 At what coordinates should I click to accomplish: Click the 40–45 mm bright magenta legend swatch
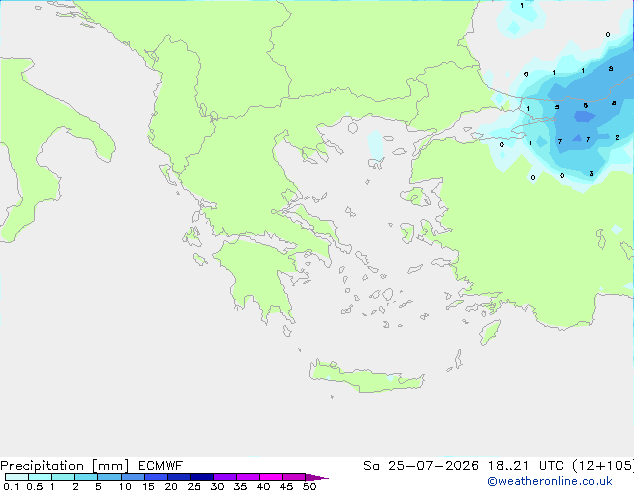(271, 477)
